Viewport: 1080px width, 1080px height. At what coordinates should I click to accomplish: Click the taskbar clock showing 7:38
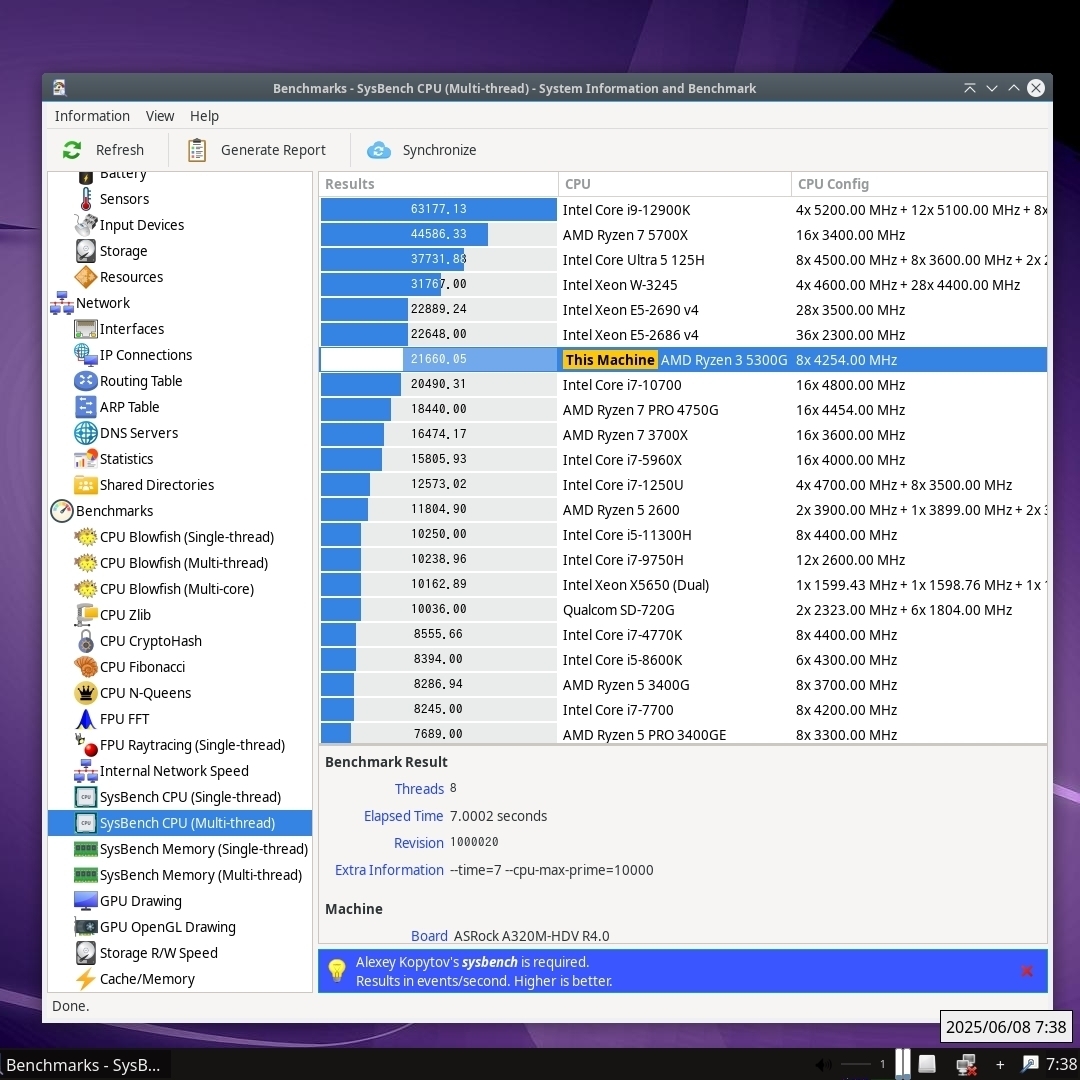[1061, 1065]
